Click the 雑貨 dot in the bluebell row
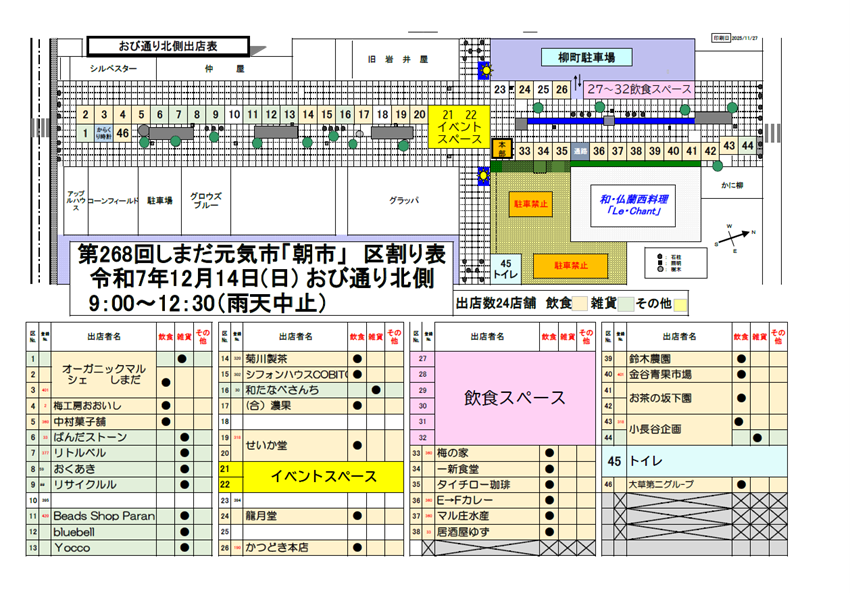Image resolution: width=850 pixels, height=593 pixels. 183,532
